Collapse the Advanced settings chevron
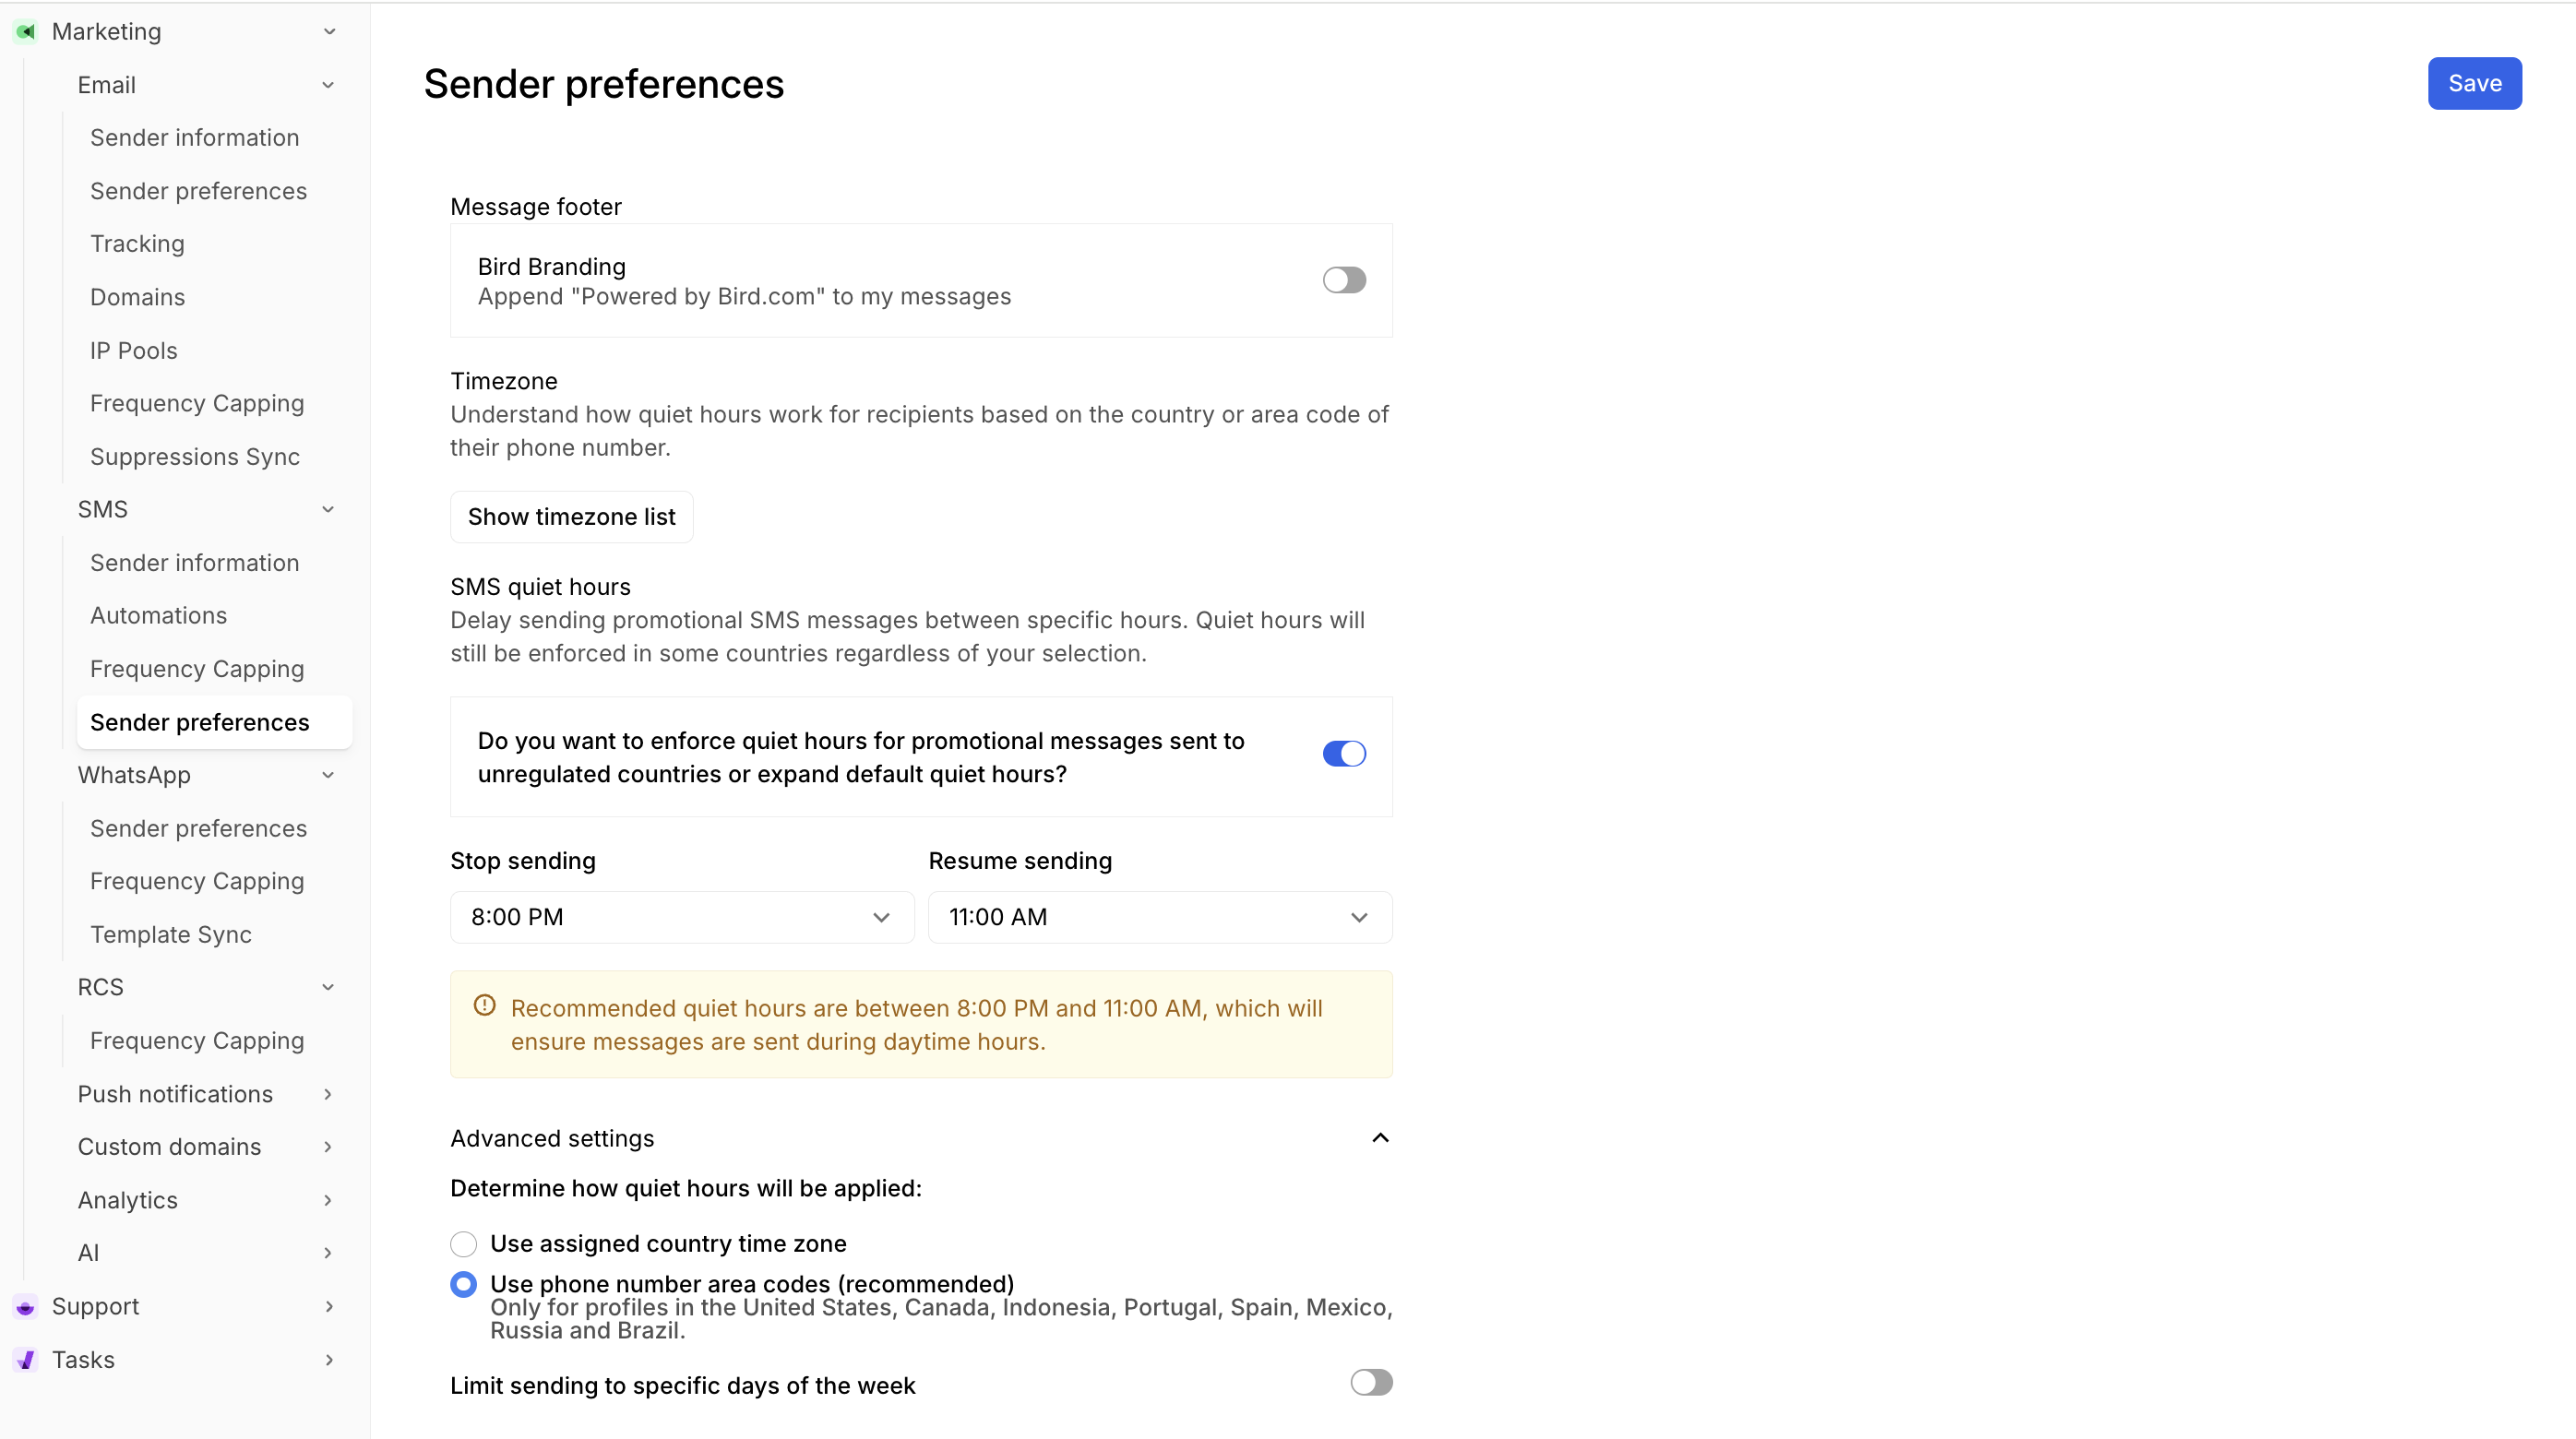 [x=1380, y=1138]
